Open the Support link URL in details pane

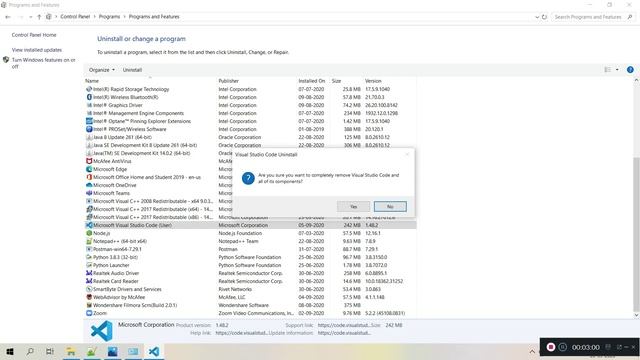coord(343,325)
